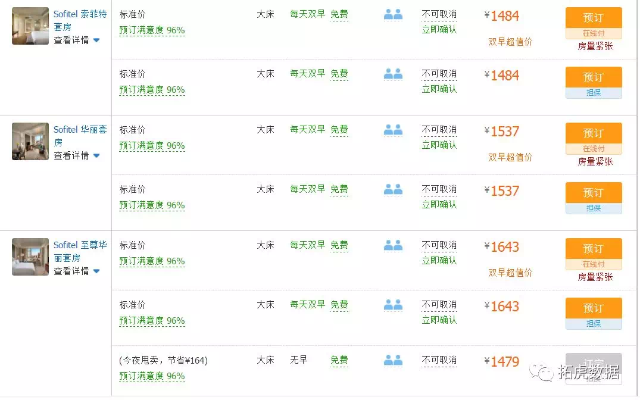Open the Sofitel 华丽套房 room thumbnail
This screenshot has height=400, width=640.
click(29, 141)
